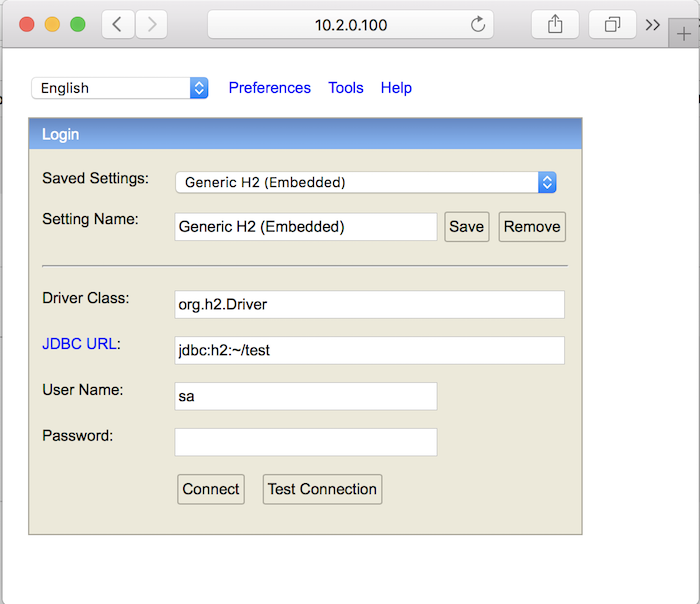Click the Connect button

point(211,489)
